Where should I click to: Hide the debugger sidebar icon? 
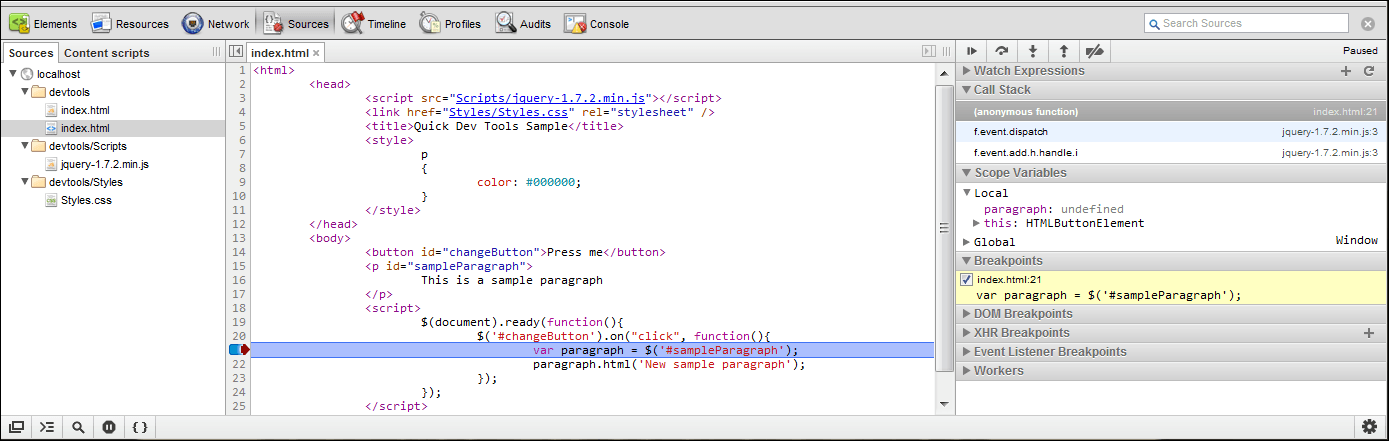pyautogui.click(x=927, y=52)
